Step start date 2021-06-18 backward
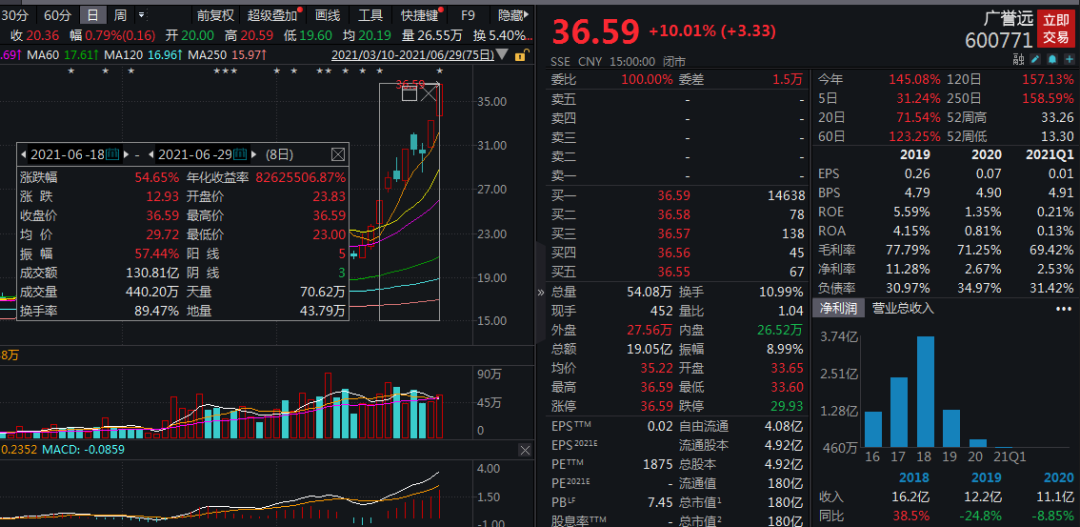Image resolution: width=1080 pixels, height=527 pixels. (24, 154)
